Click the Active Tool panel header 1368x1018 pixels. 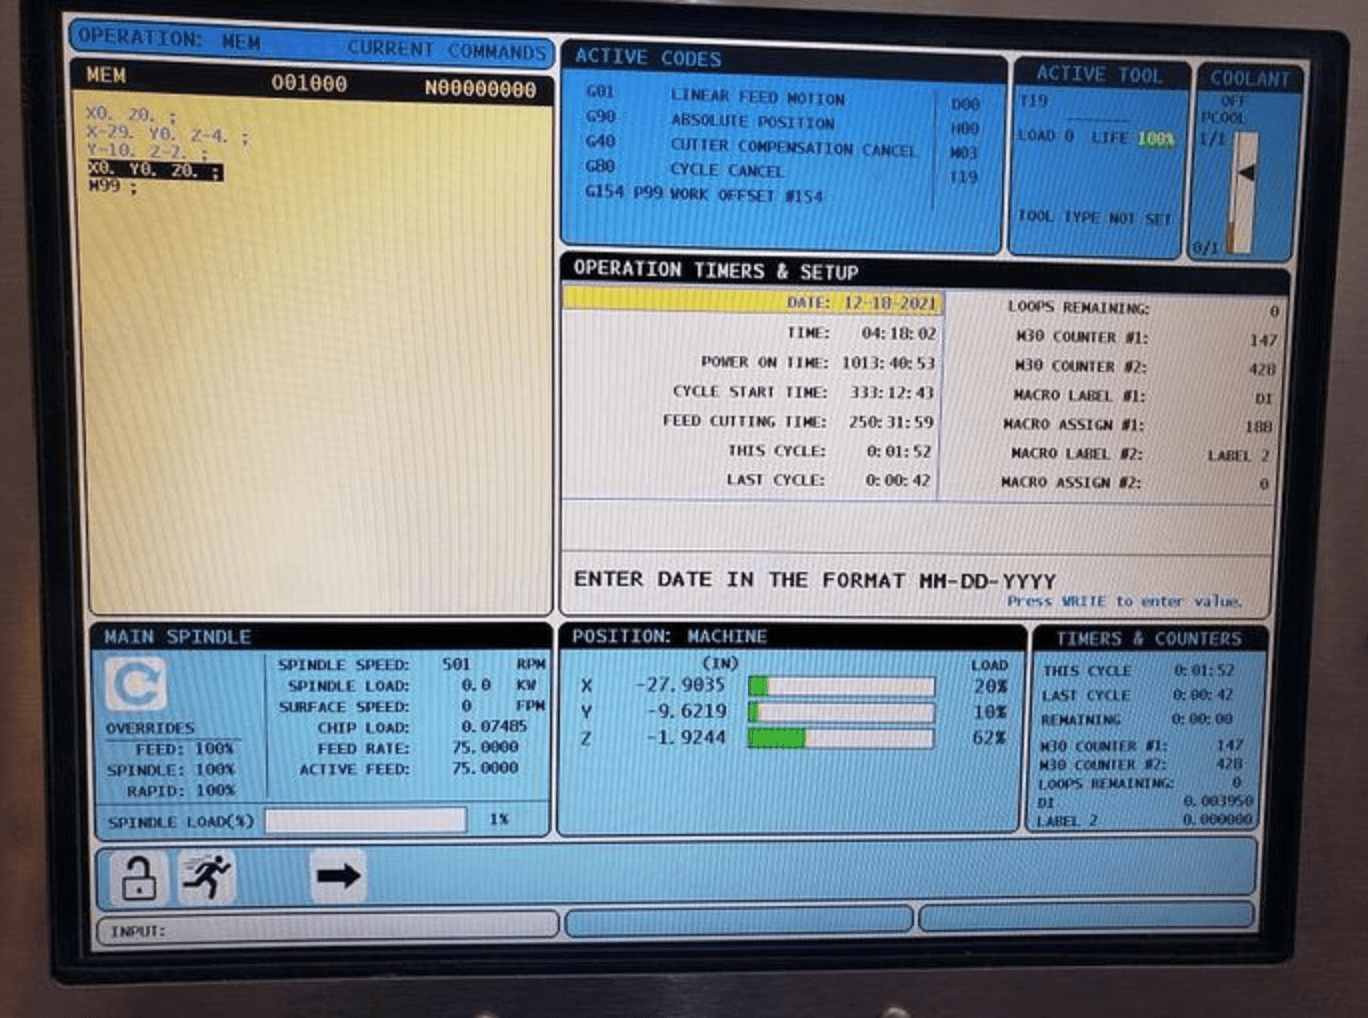pyautogui.click(x=1099, y=74)
